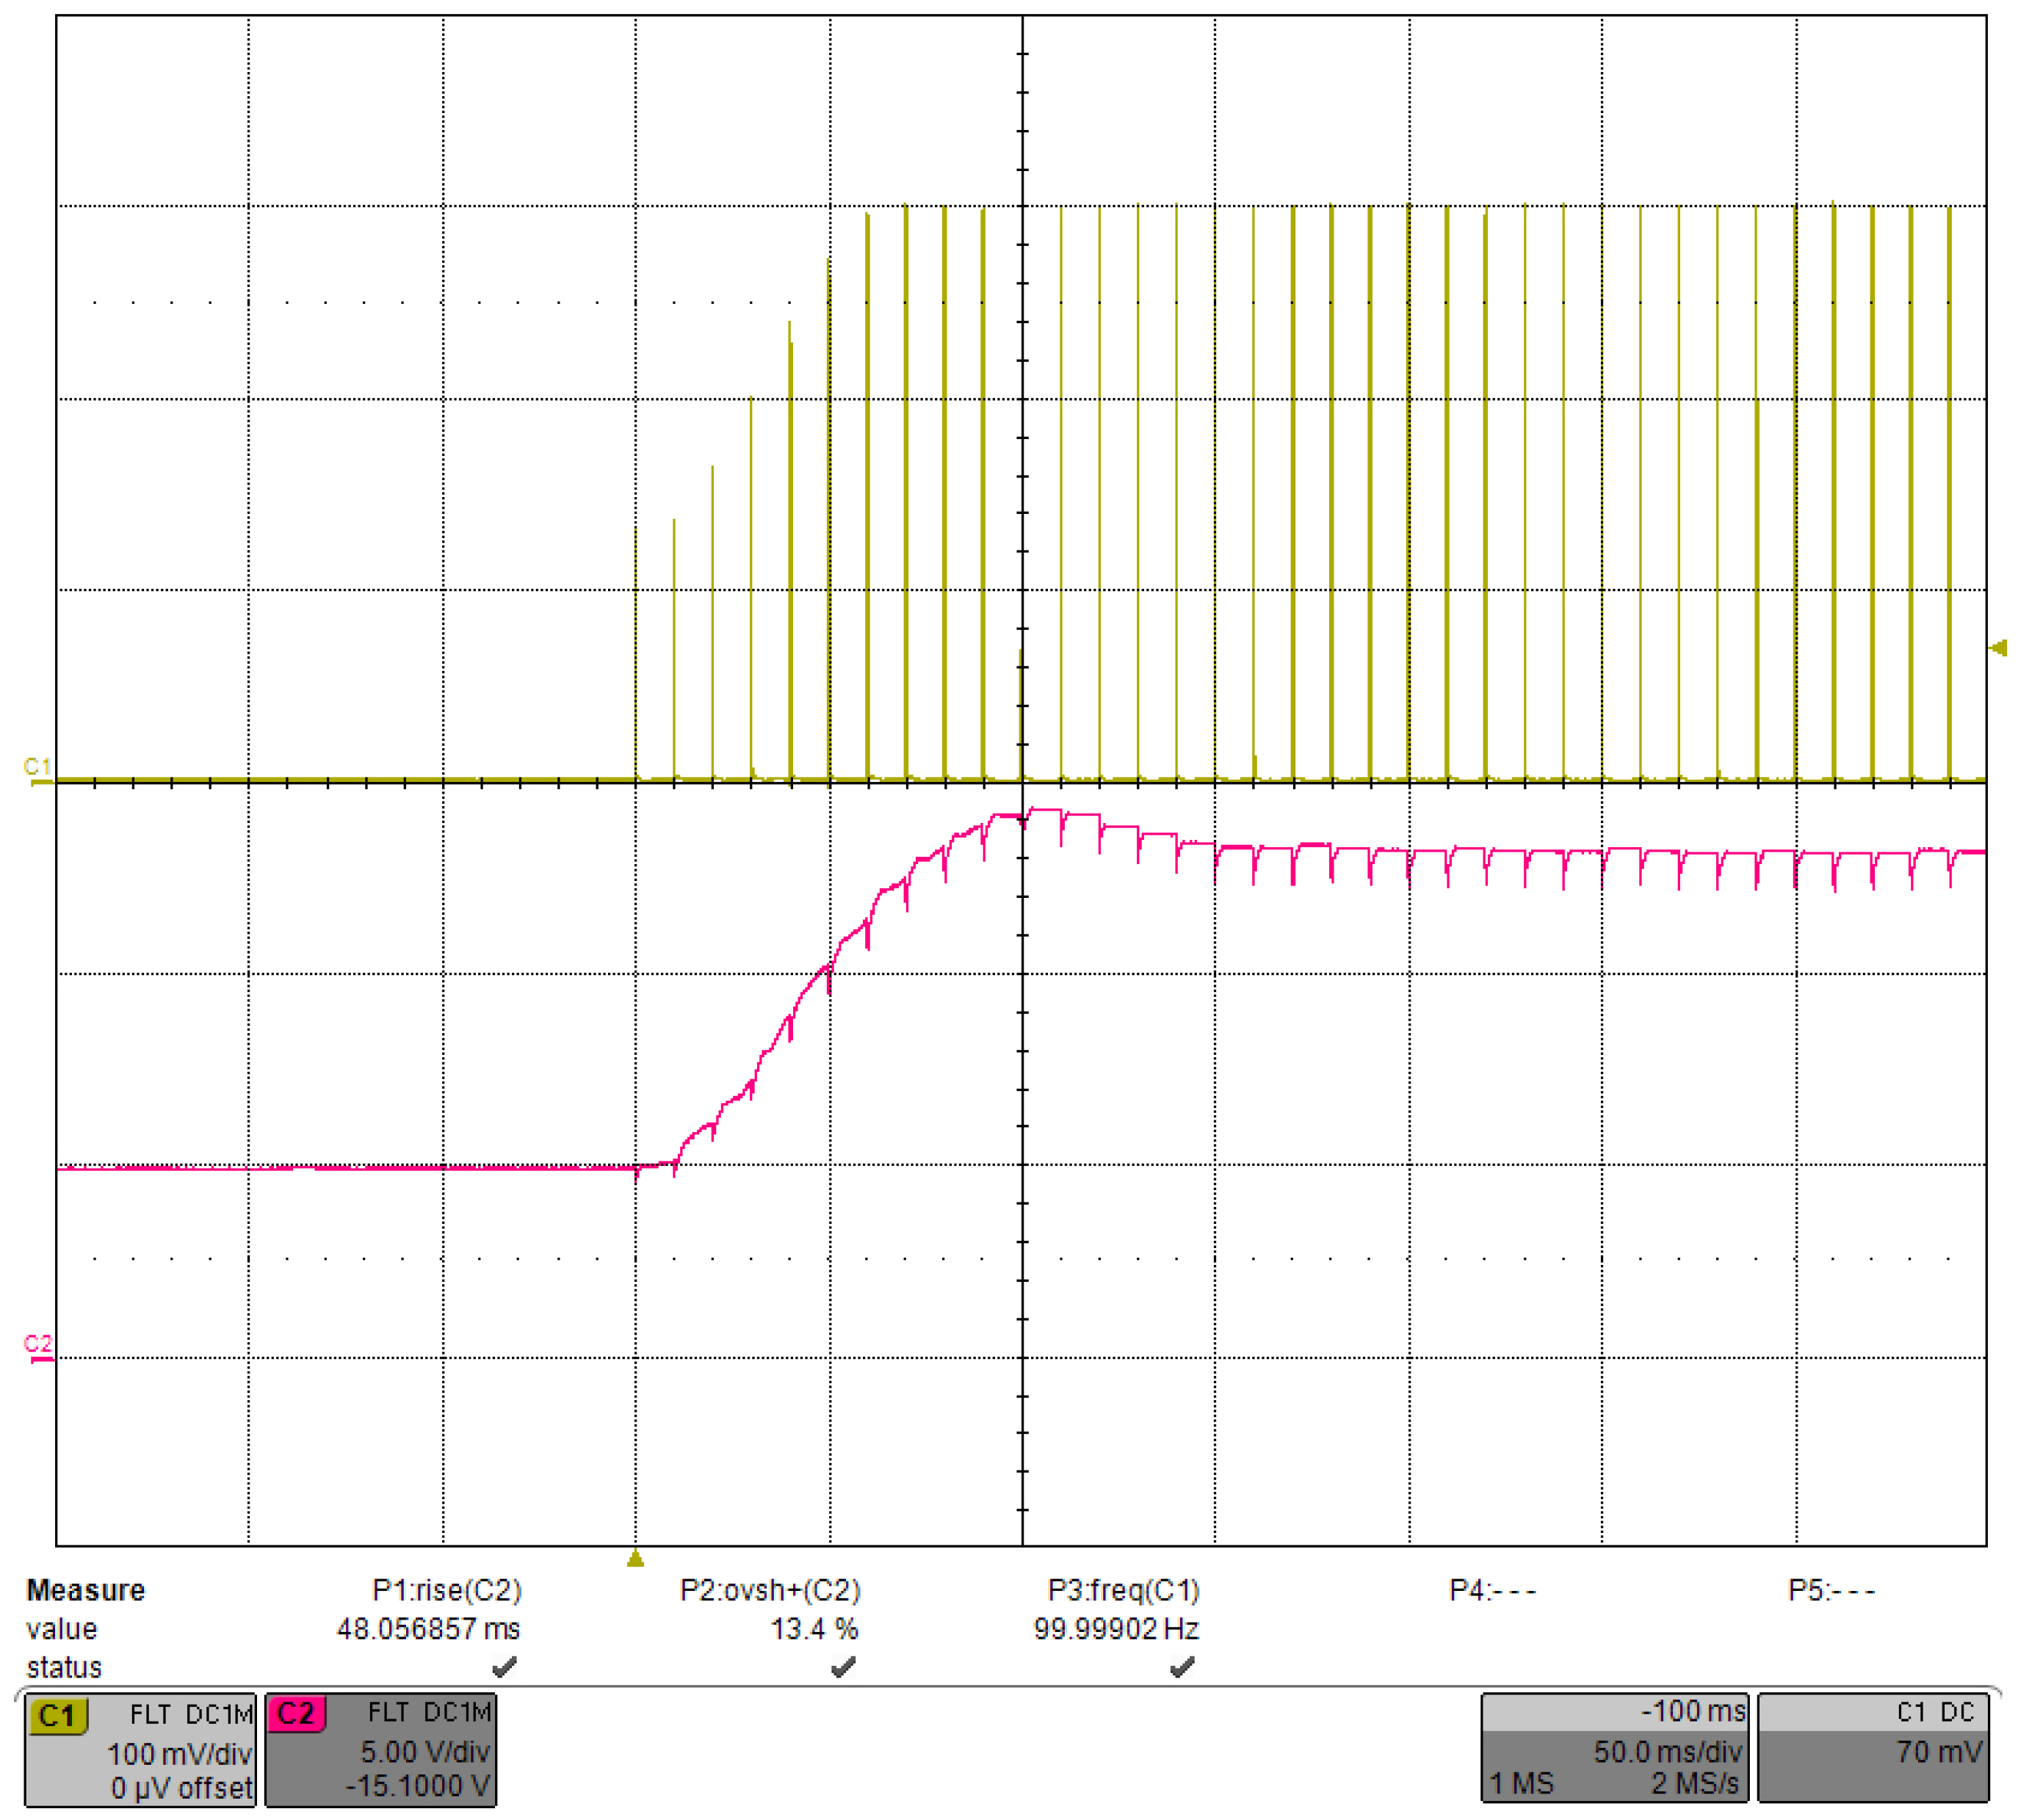The height and width of the screenshot is (1820, 2018).
Task: Click the C1 100 mV/div scale setting
Action: (179, 1754)
